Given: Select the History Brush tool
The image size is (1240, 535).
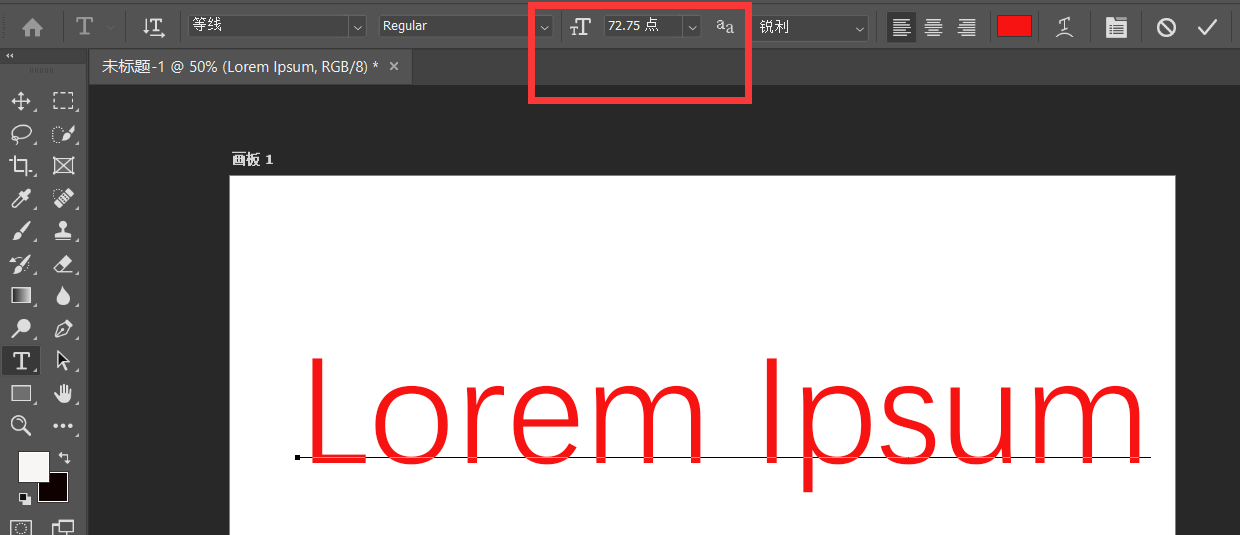Looking at the screenshot, I should [21, 264].
